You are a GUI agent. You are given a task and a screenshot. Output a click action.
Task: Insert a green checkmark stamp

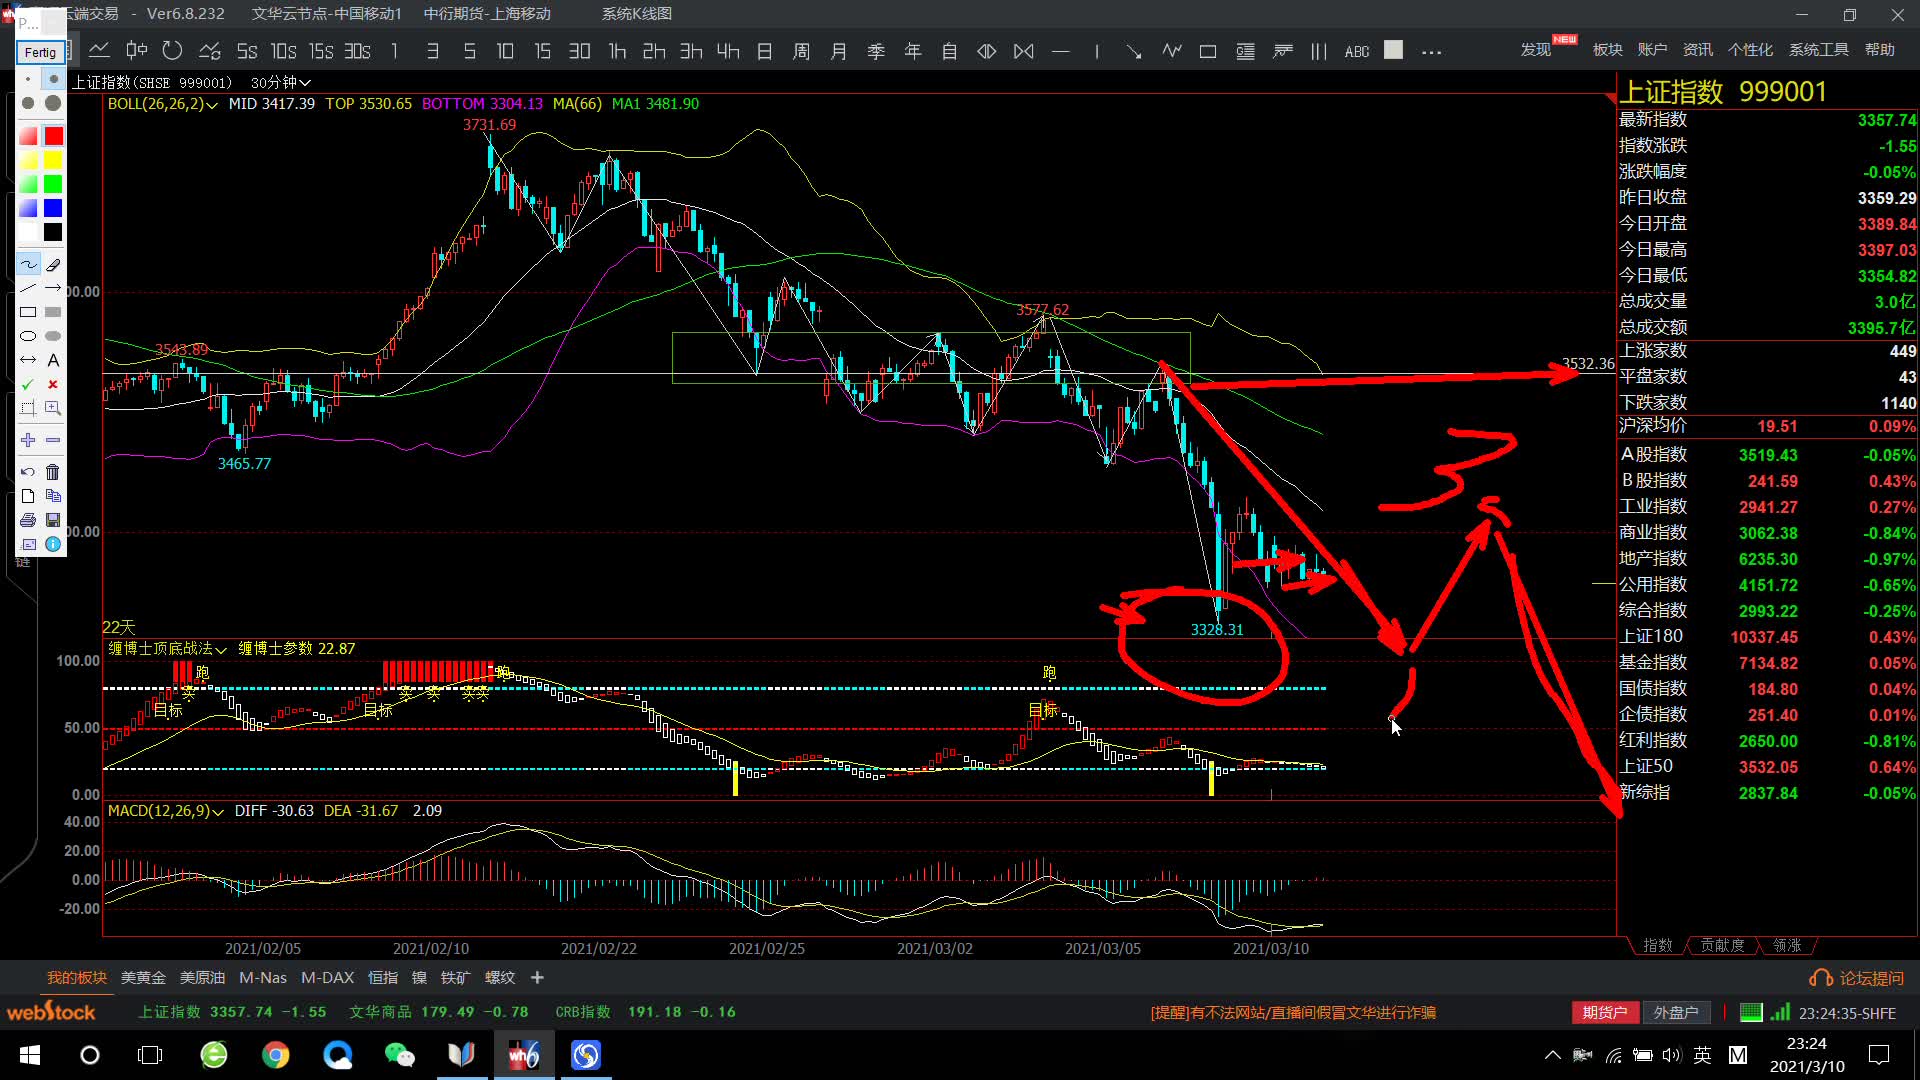click(28, 384)
